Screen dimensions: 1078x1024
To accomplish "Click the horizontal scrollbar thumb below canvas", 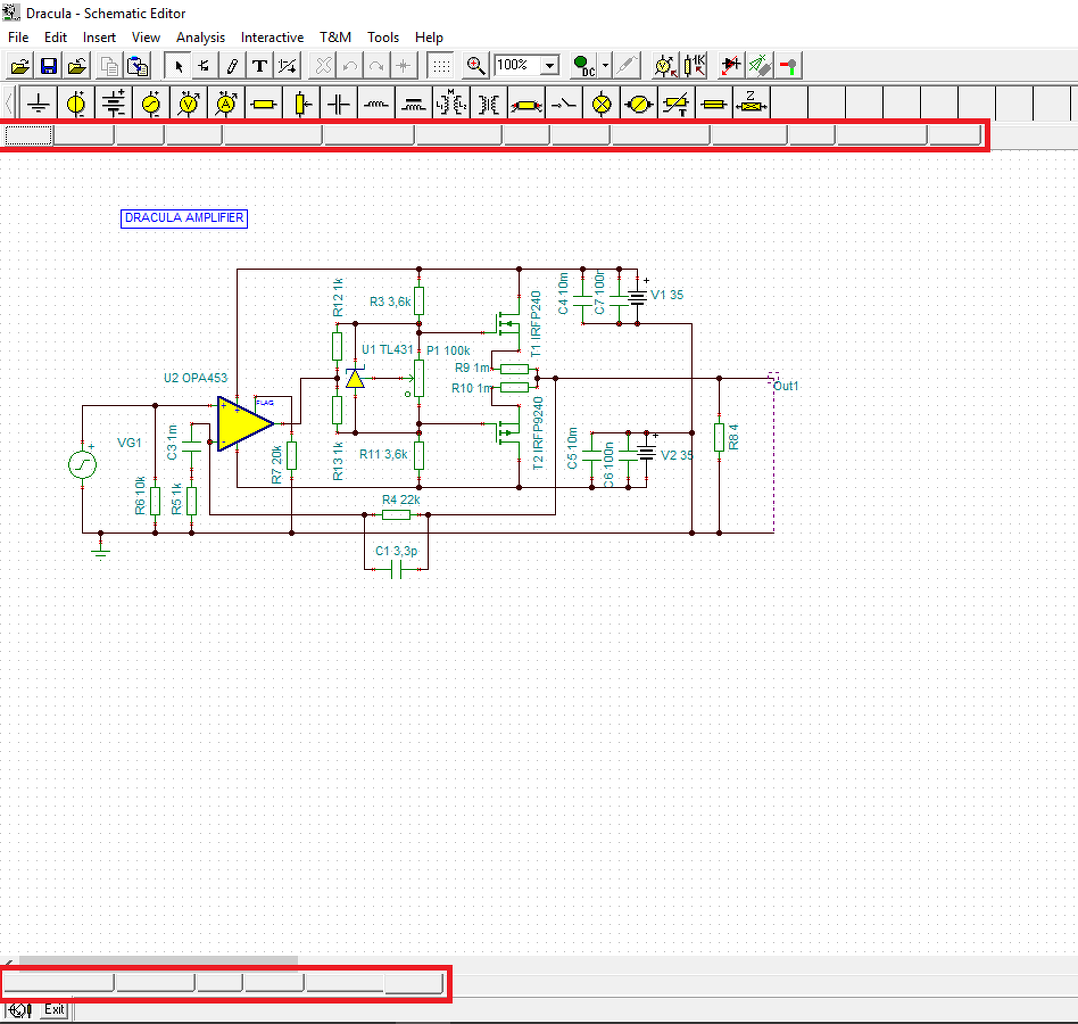I will point(158,960).
